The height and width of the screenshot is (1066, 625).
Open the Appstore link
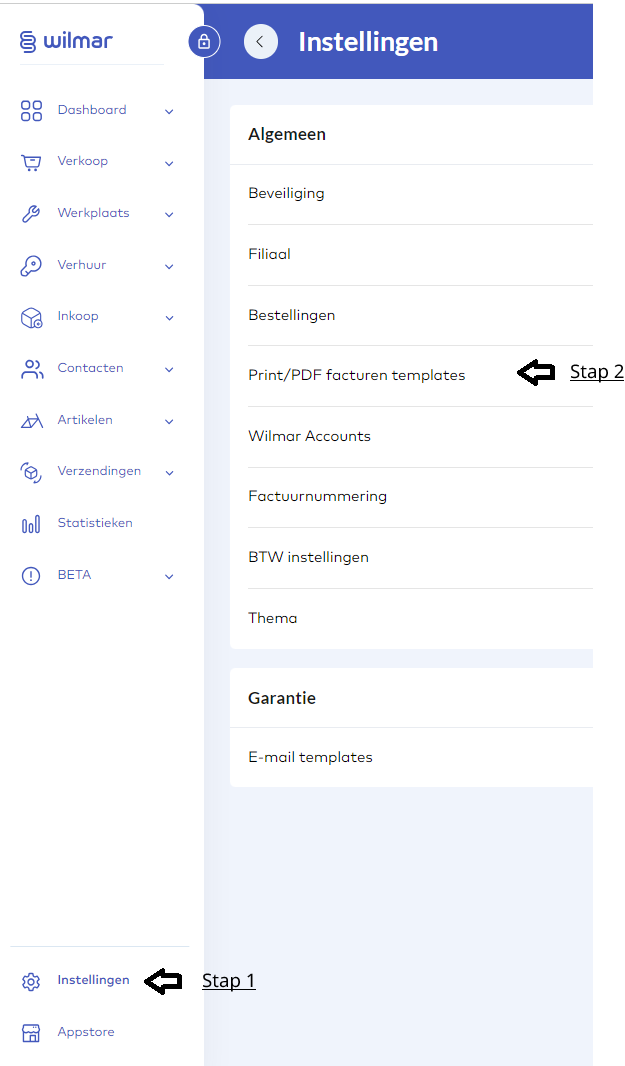86,1032
